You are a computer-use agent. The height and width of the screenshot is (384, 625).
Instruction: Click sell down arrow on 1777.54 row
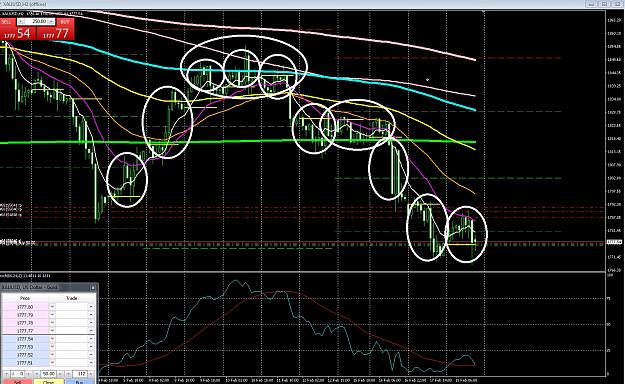pos(52,339)
